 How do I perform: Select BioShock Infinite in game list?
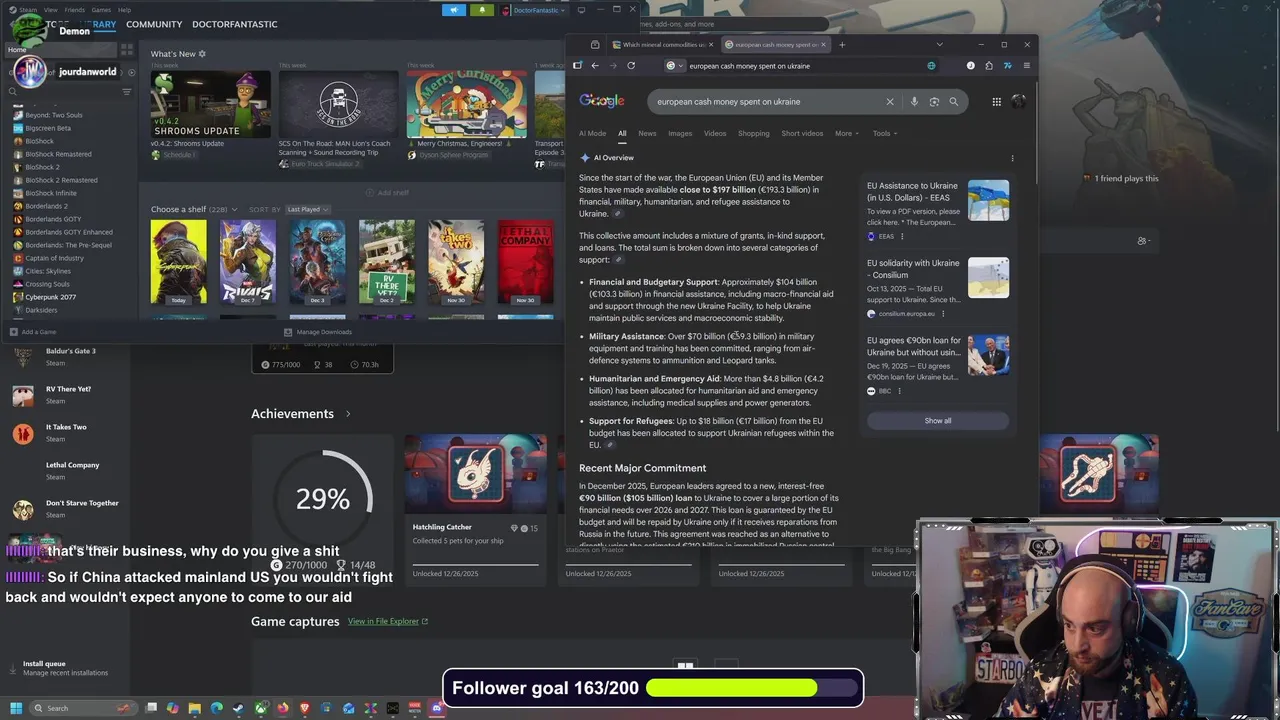(50, 193)
